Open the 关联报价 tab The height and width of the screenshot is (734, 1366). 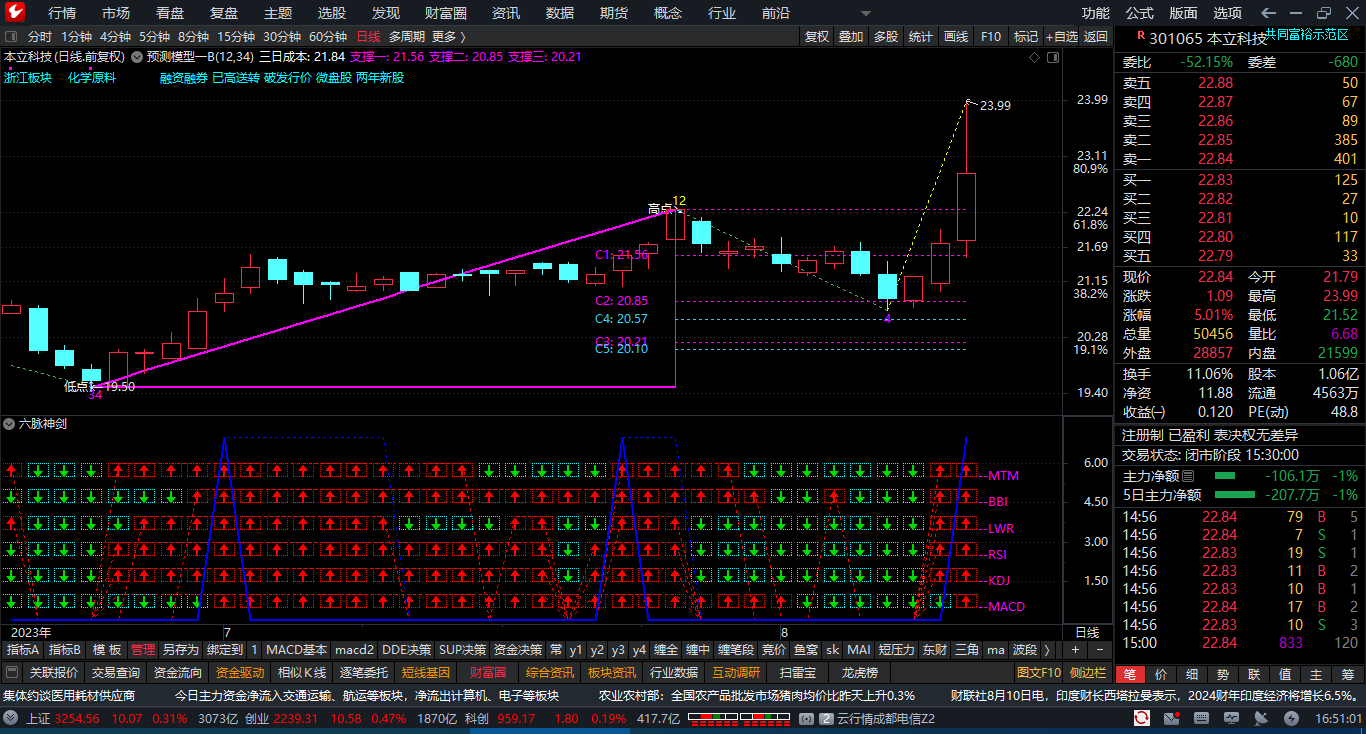(x=54, y=672)
